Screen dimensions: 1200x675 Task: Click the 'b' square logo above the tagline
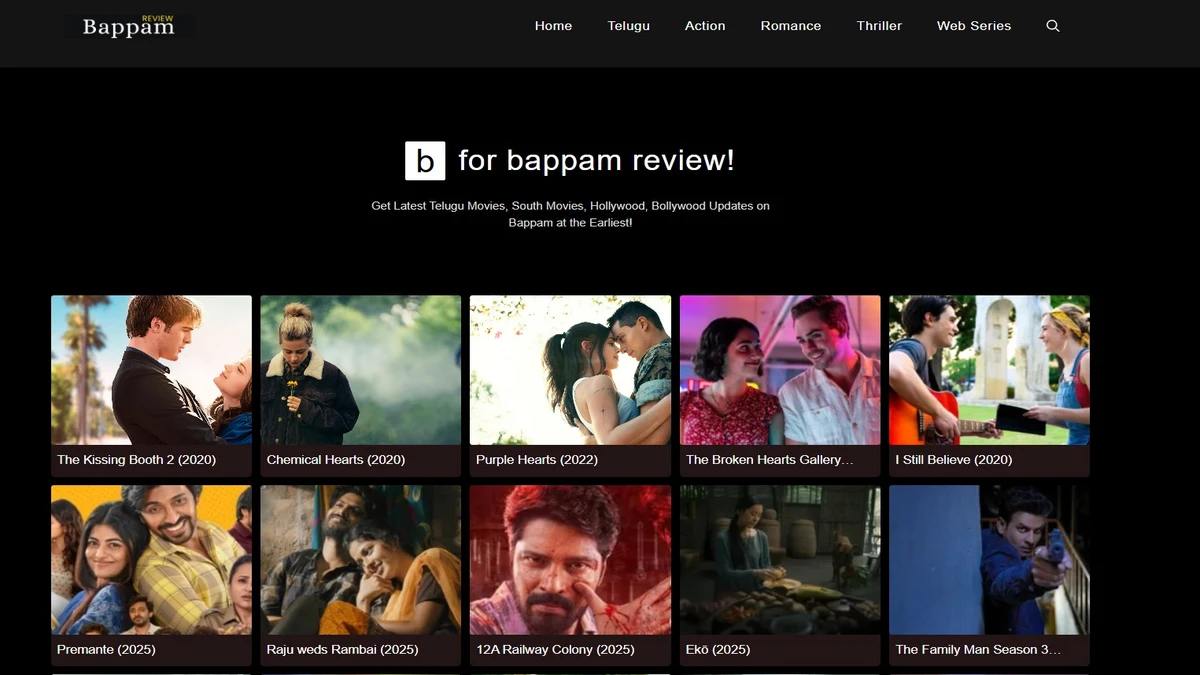tap(424, 160)
